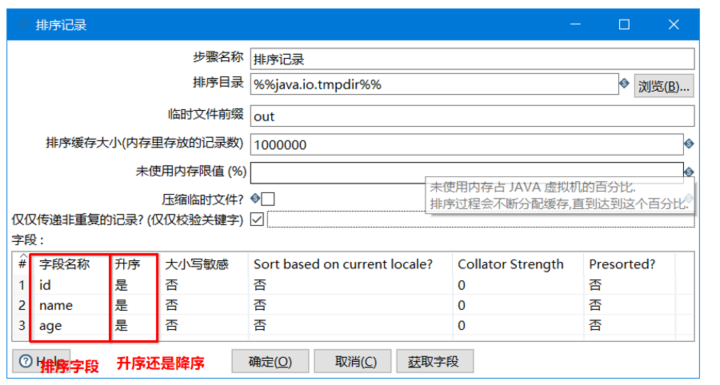
Task: Click the Help question mark icon
Action: point(26,361)
